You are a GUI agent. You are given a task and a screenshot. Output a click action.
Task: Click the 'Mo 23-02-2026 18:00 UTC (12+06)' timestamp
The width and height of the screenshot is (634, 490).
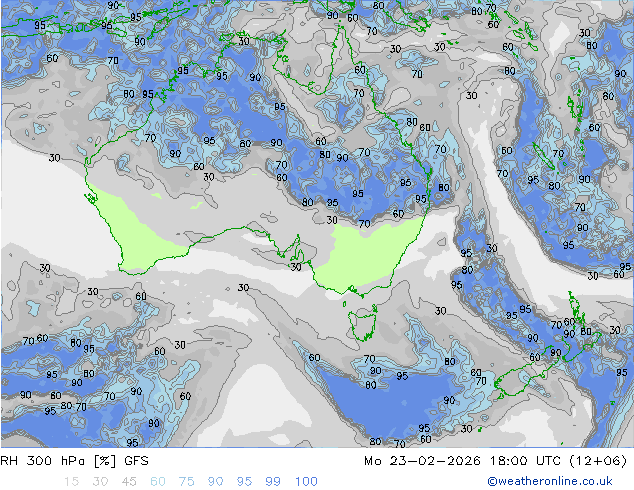(495, 461)
